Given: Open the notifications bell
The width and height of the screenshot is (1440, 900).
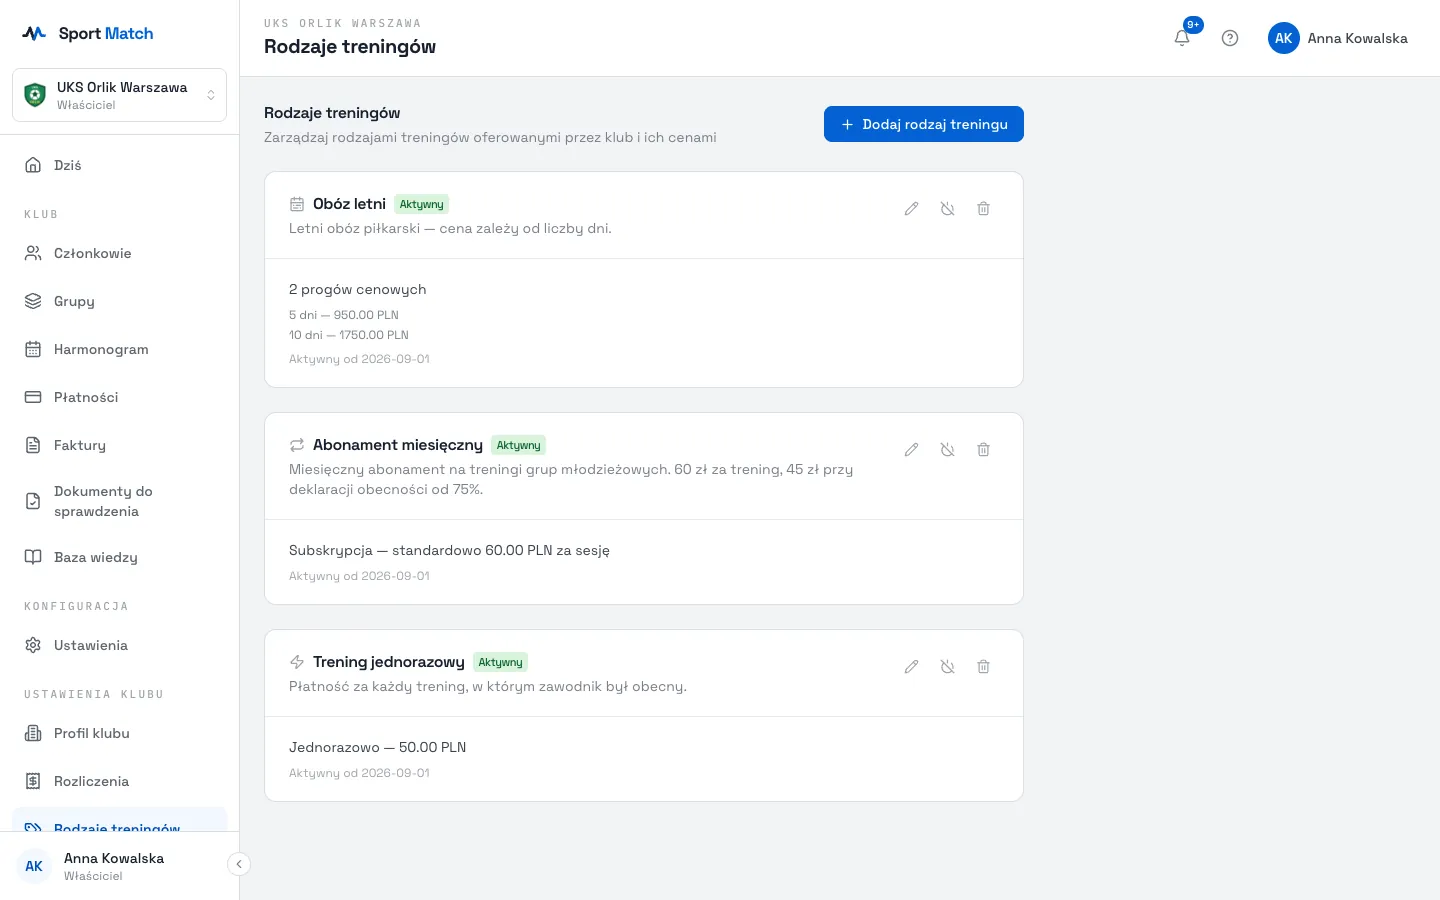Looking at the screenshot, I should click(1182, 38).
